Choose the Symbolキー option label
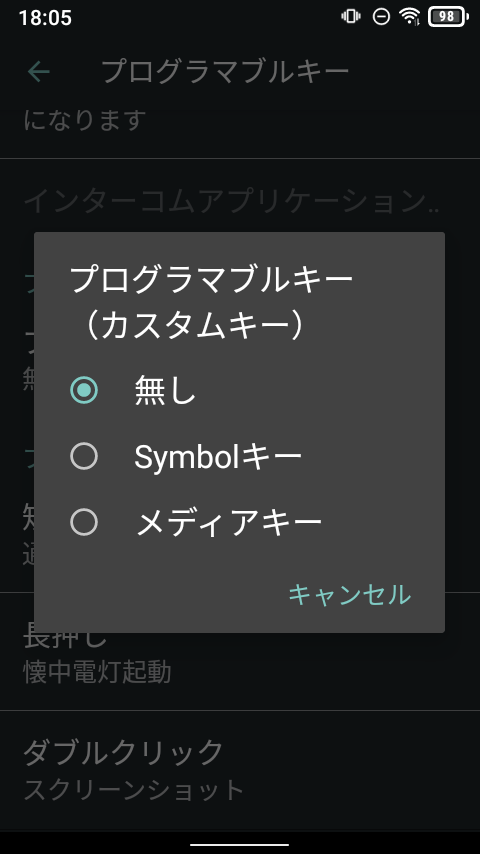480x854 pixels. click(218, 456)
